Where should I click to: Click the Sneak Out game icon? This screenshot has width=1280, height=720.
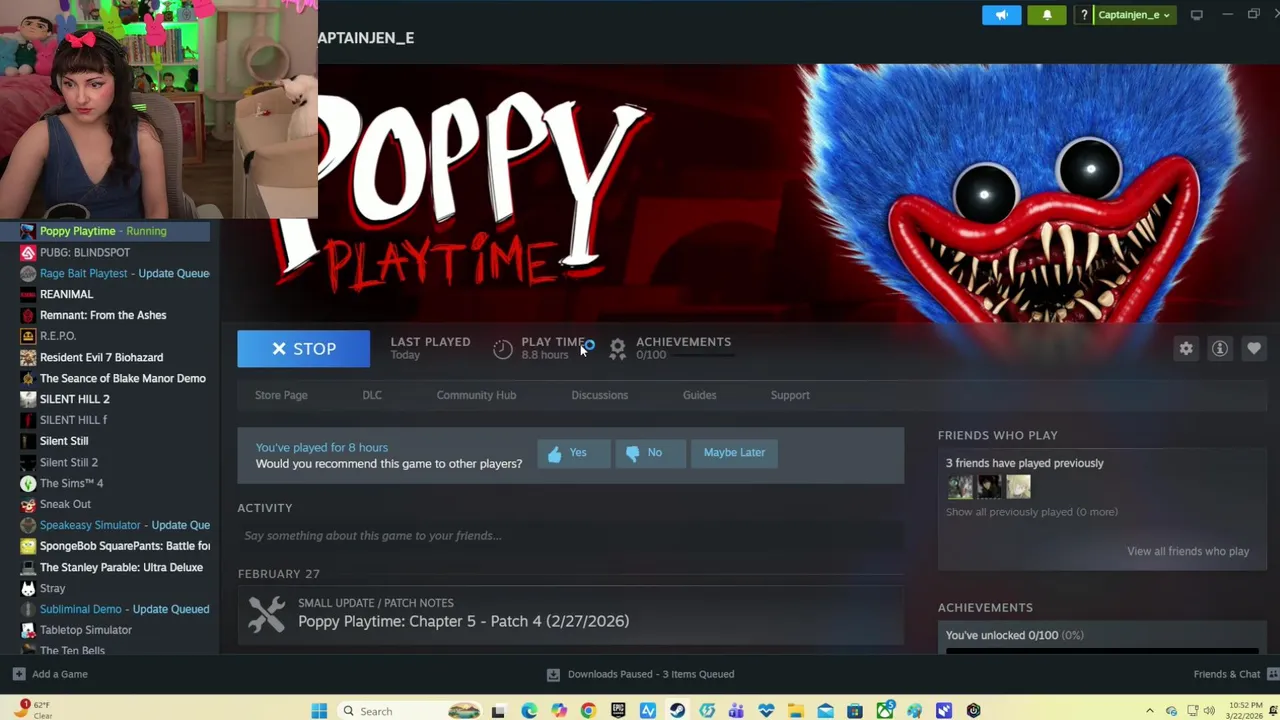[x=28, y=504]
